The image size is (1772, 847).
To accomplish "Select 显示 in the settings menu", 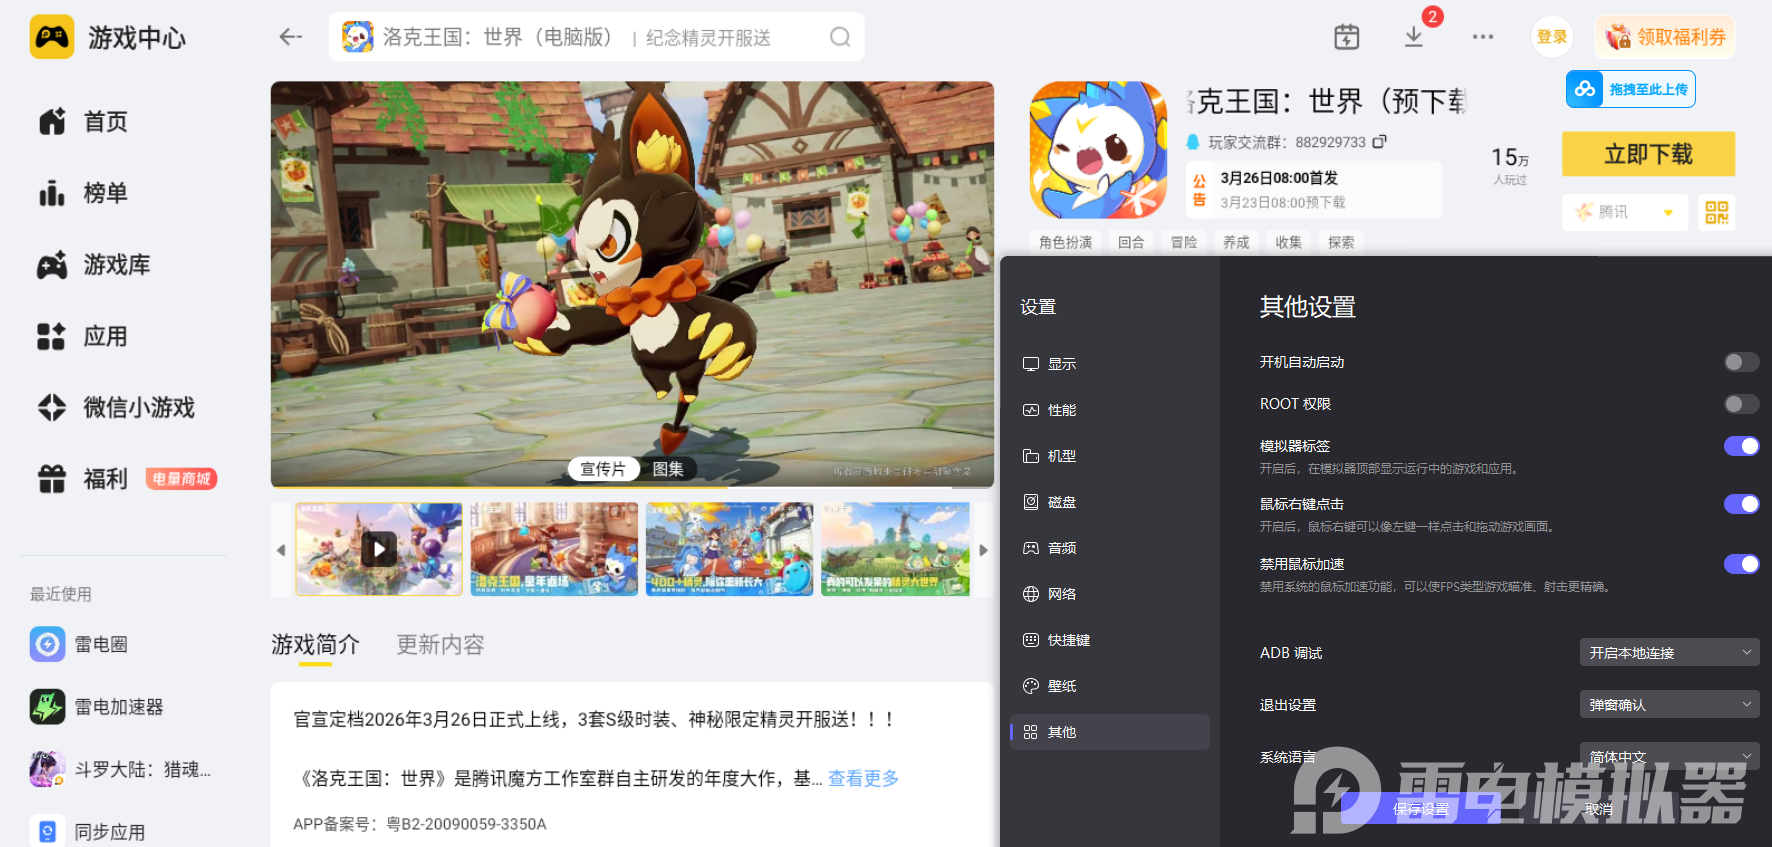I will click(x=1110, y=364).
